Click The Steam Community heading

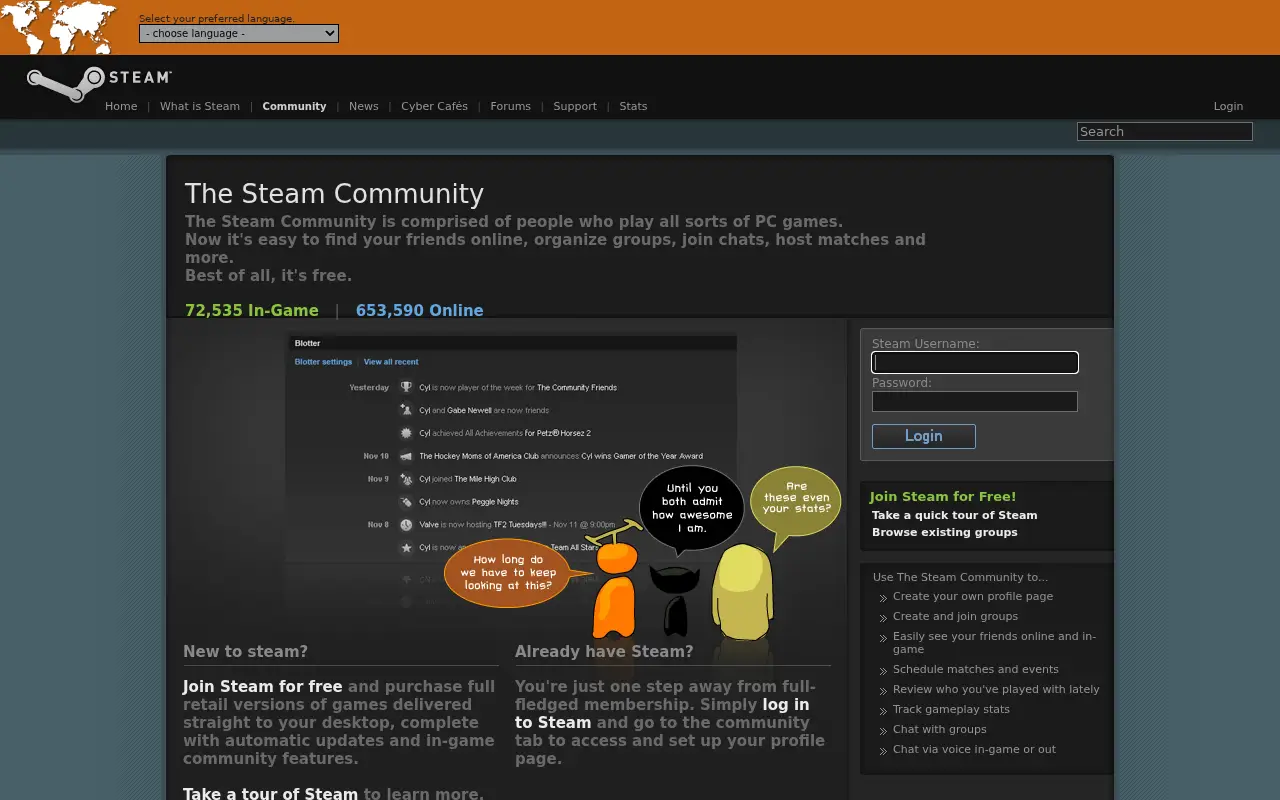pyautogui.click(x=334, y=194)
